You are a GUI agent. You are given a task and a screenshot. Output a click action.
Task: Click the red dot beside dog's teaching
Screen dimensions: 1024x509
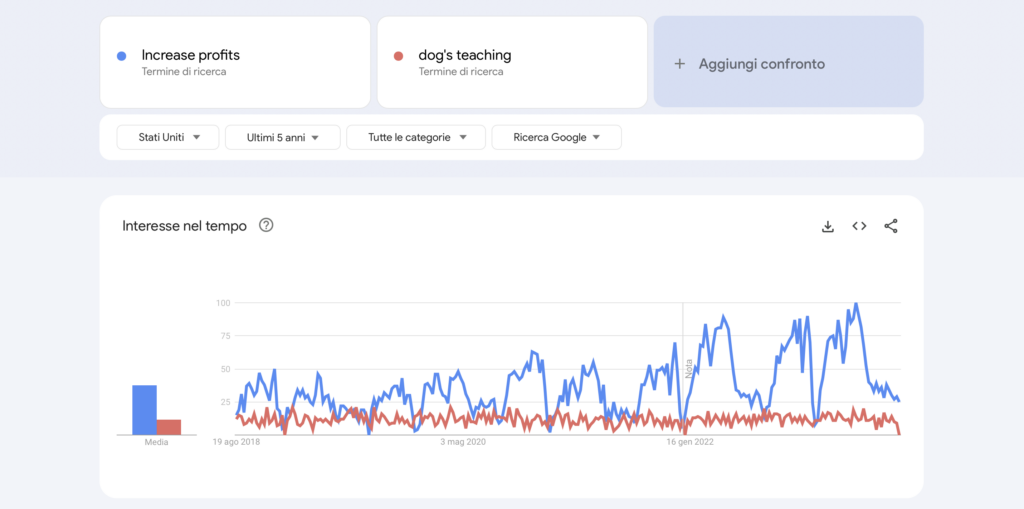click(x=398, y=56)
